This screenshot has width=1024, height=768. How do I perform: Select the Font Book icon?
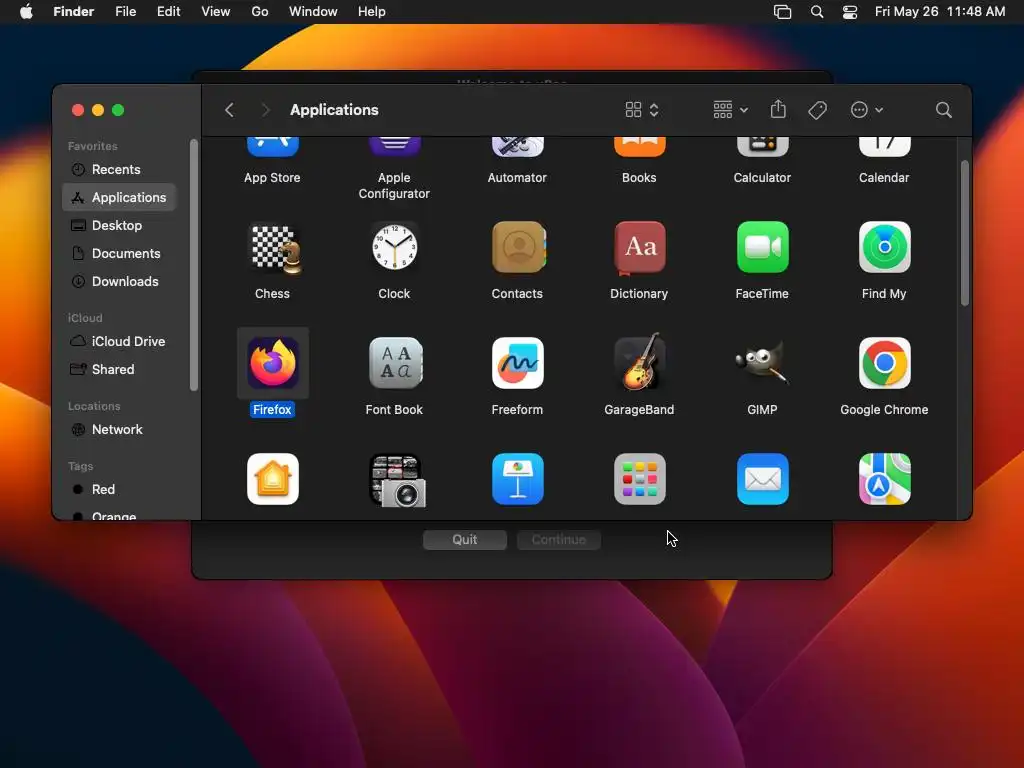tap(395, 363)
